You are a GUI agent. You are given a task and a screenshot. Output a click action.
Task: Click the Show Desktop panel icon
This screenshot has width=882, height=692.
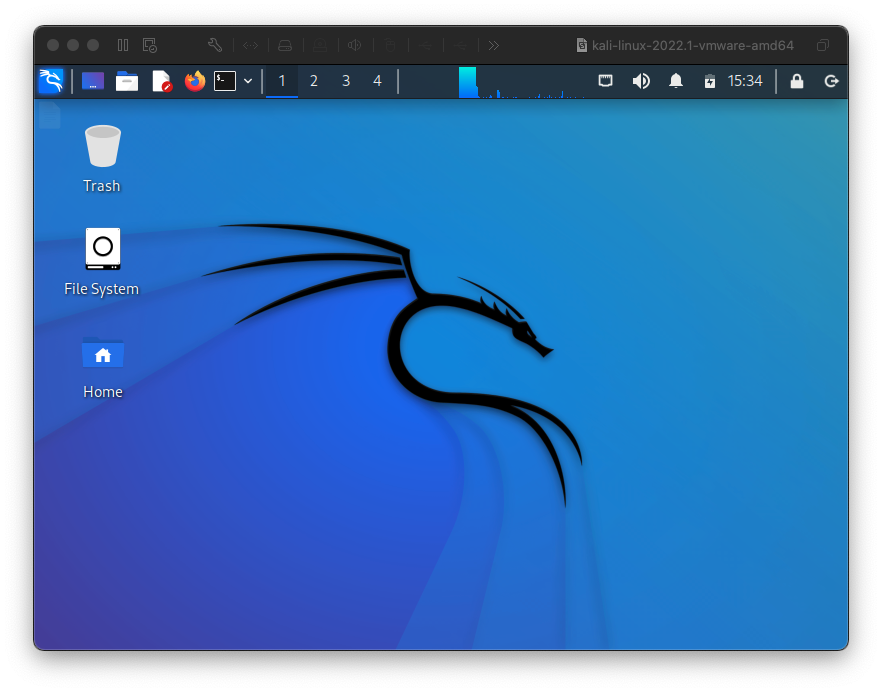tap(93, 81)
